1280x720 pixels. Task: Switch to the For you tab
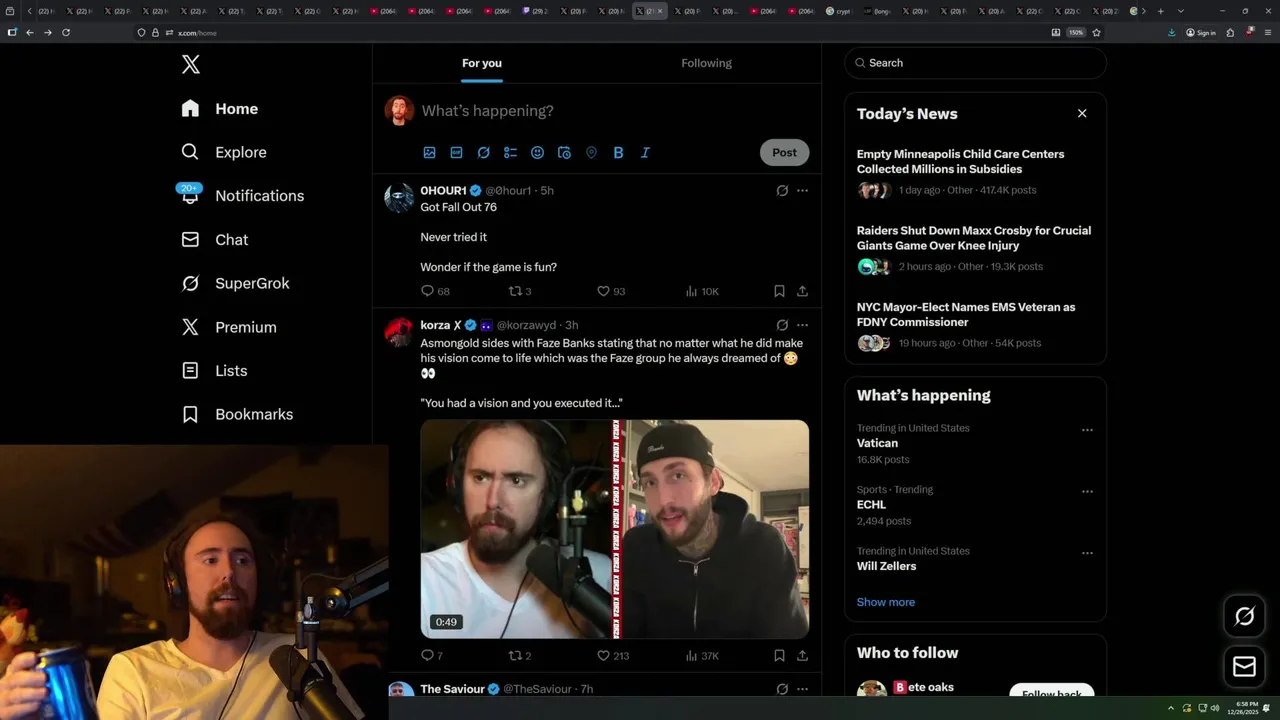pyautogui.click(x=482, y=63)
